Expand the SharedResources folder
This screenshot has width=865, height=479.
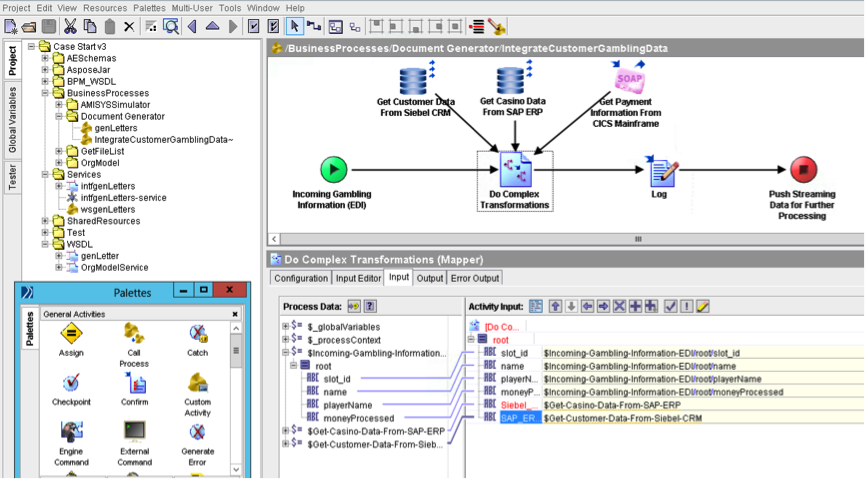[45, 221]
